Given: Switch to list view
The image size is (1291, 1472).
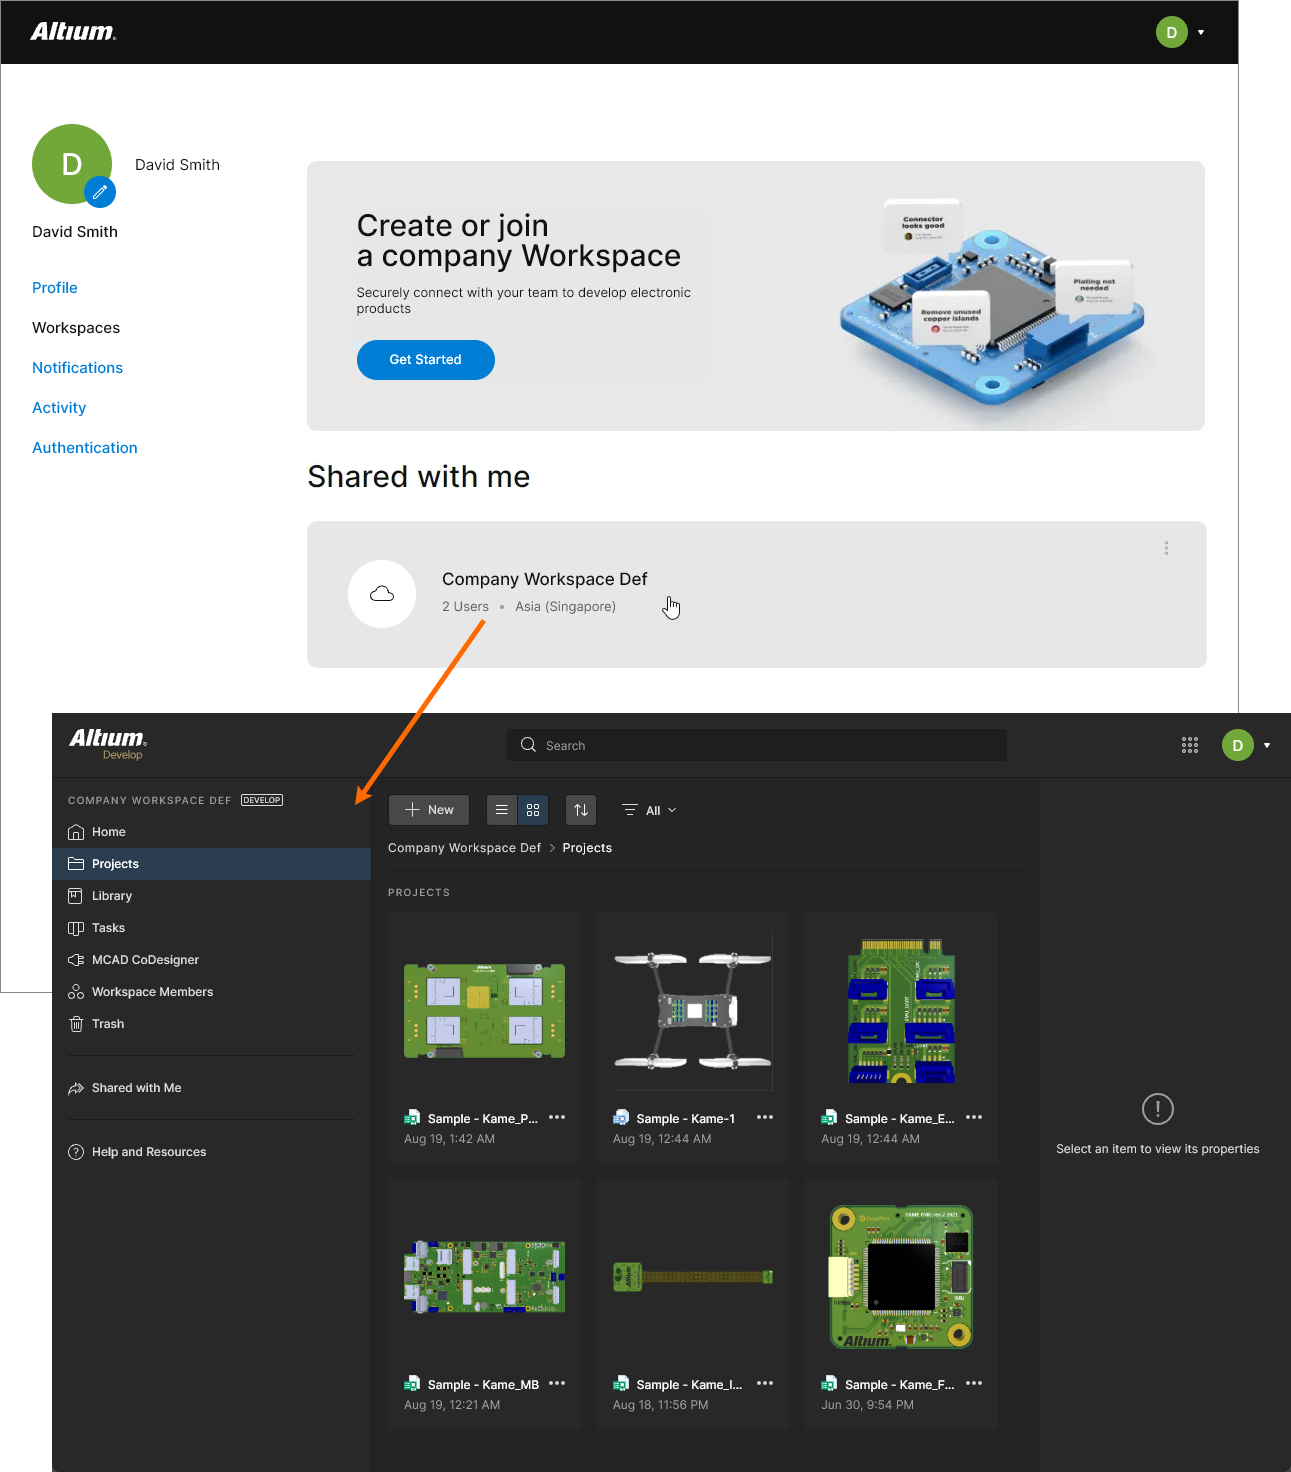Looking at the screenshot, I should 502,810.
